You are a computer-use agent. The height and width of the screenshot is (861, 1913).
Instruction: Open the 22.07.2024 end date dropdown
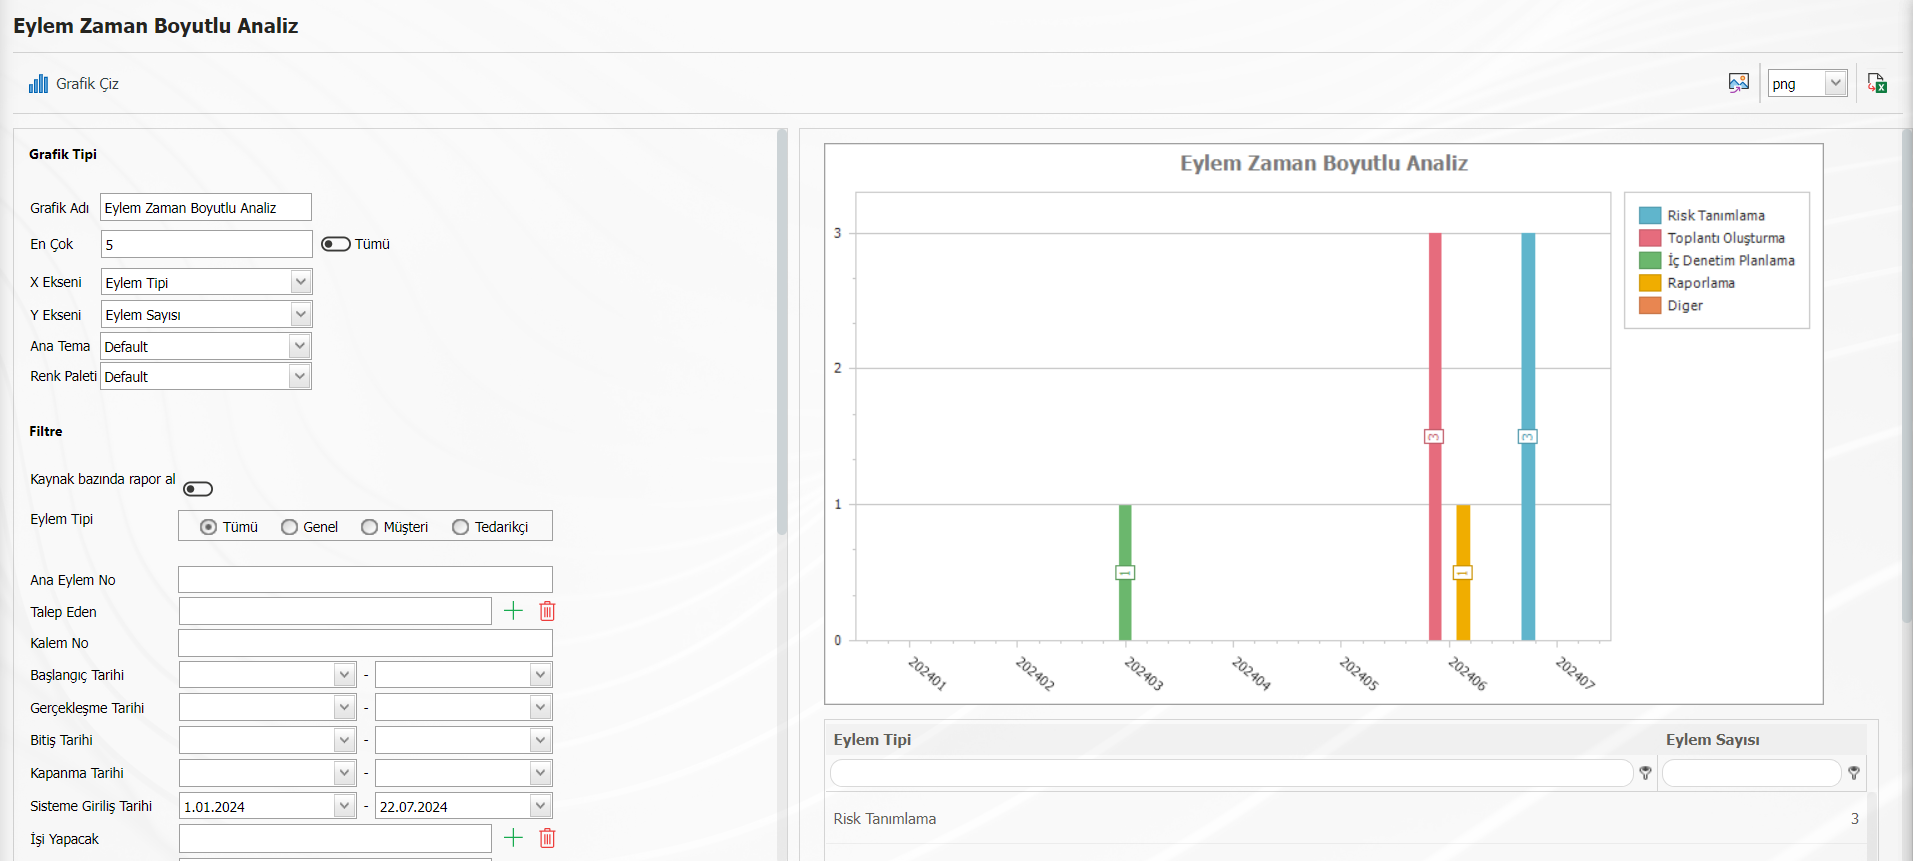click(540, 806)
